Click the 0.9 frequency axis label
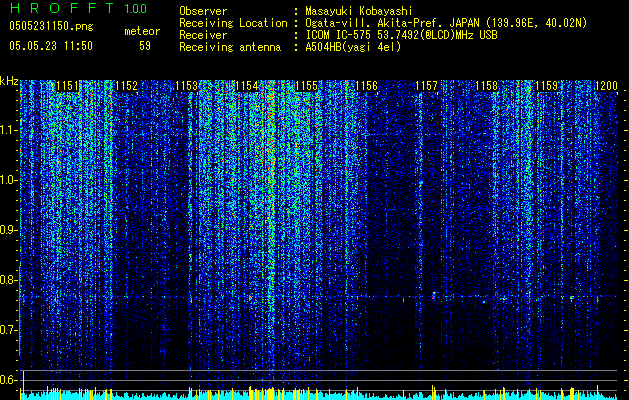 [x=9, y=230]
